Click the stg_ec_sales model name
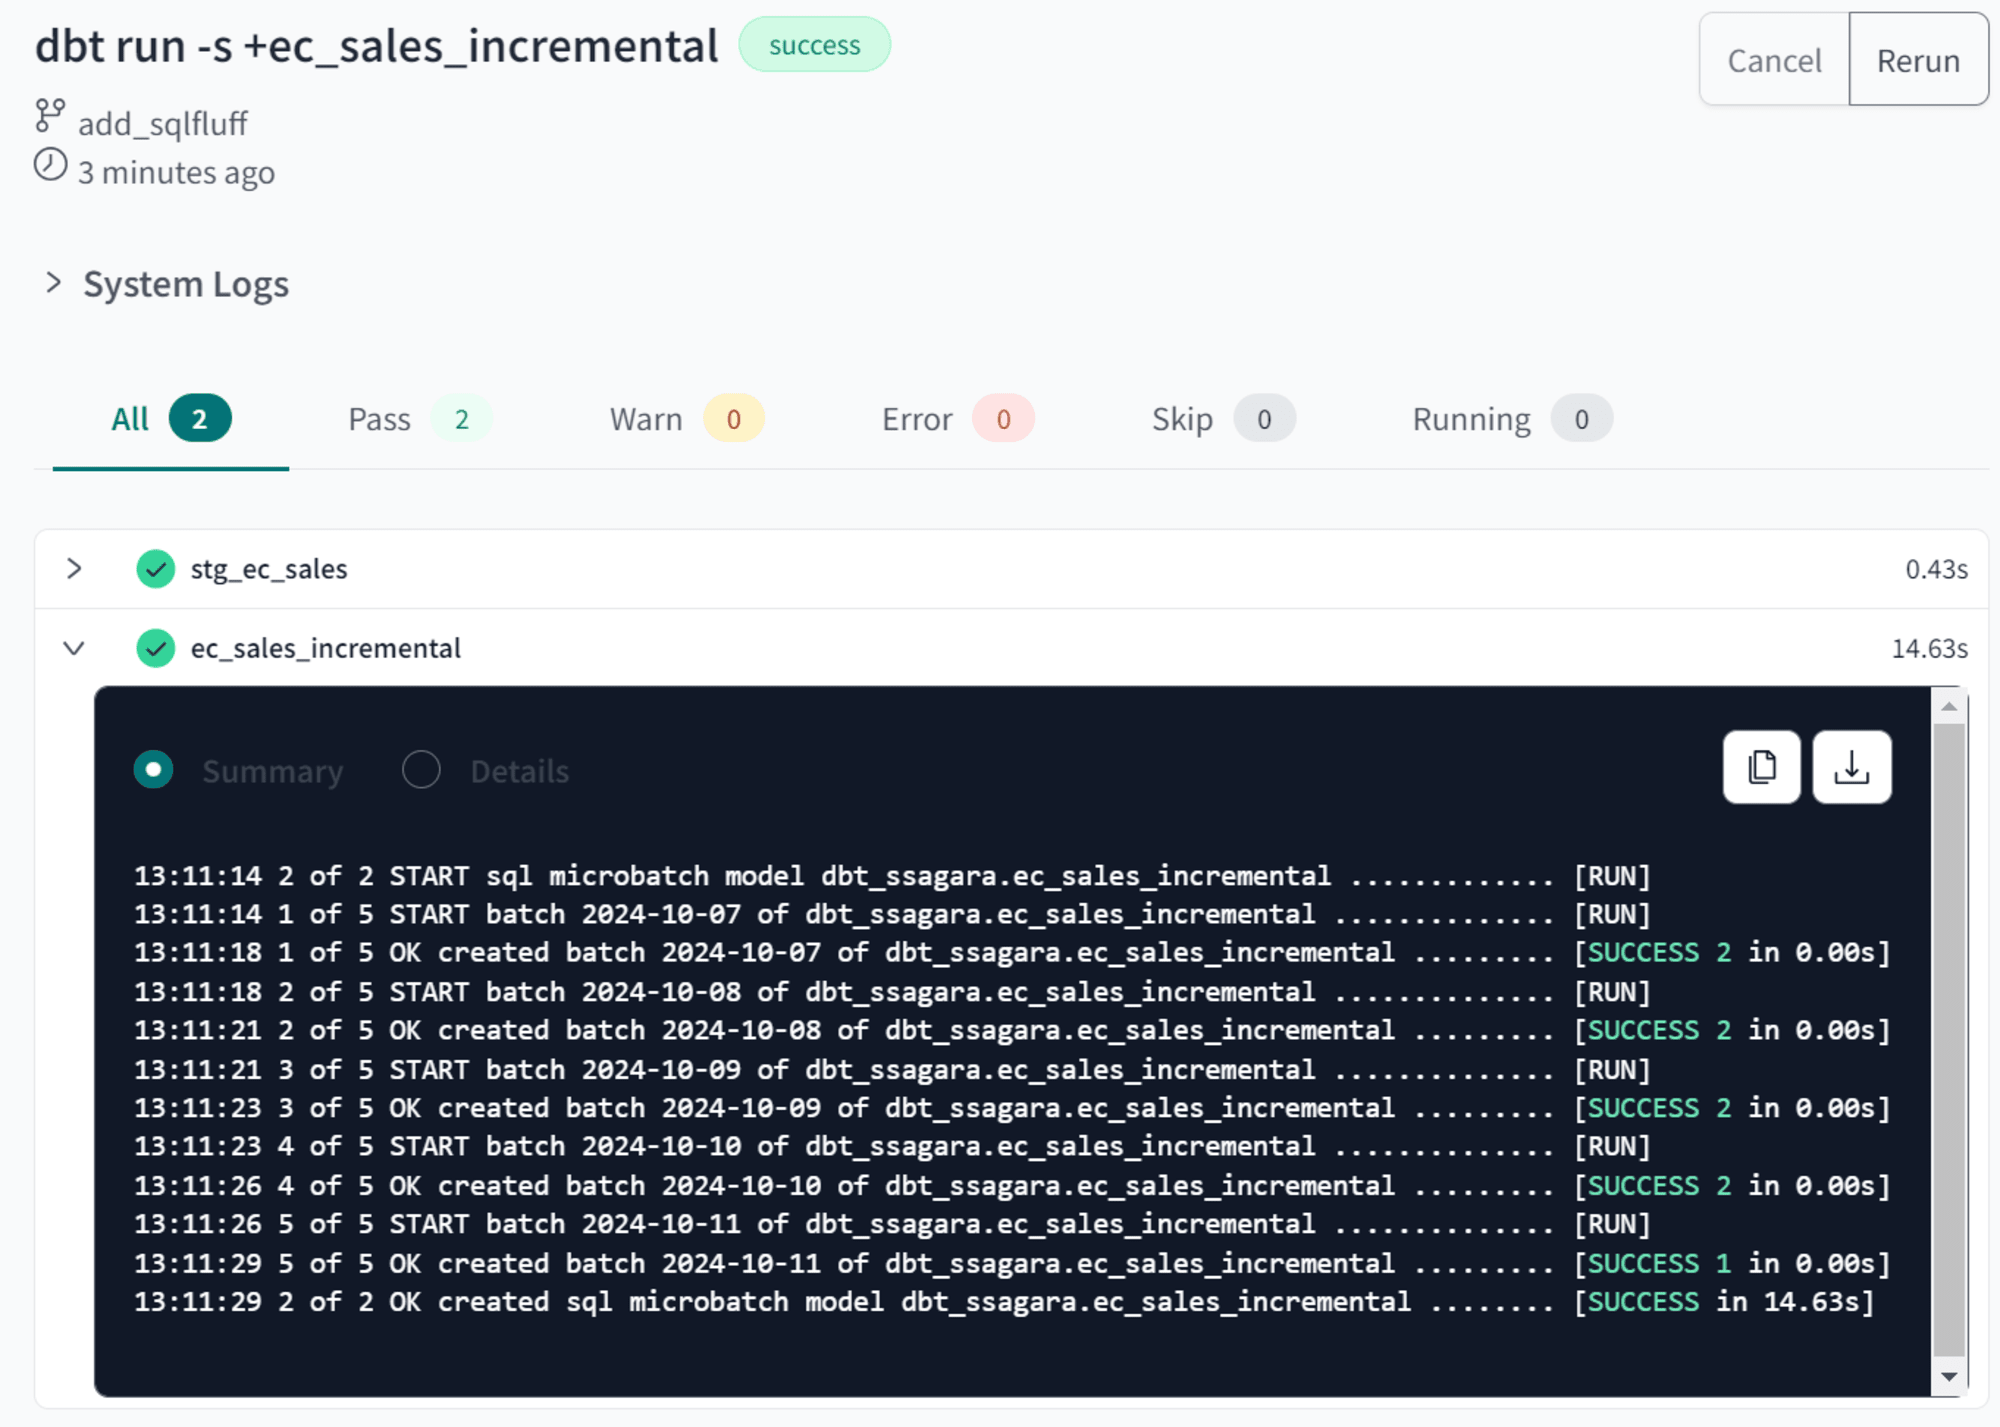This screenshot has width=2000, height=1427. point(269,569)
